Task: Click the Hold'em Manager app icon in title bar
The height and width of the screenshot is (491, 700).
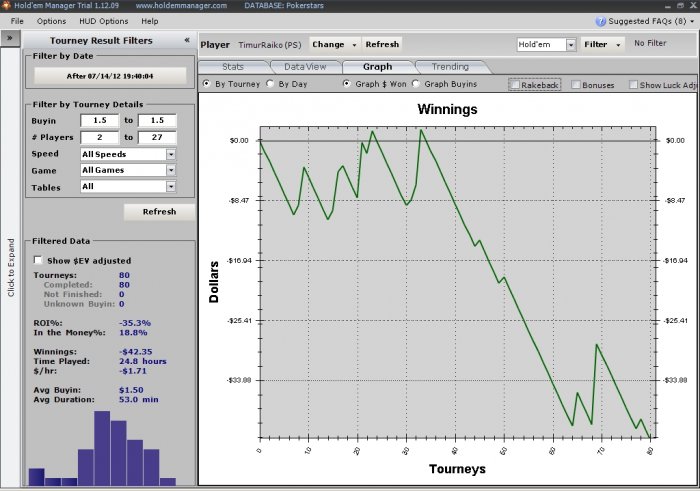Action: (6, 5)
